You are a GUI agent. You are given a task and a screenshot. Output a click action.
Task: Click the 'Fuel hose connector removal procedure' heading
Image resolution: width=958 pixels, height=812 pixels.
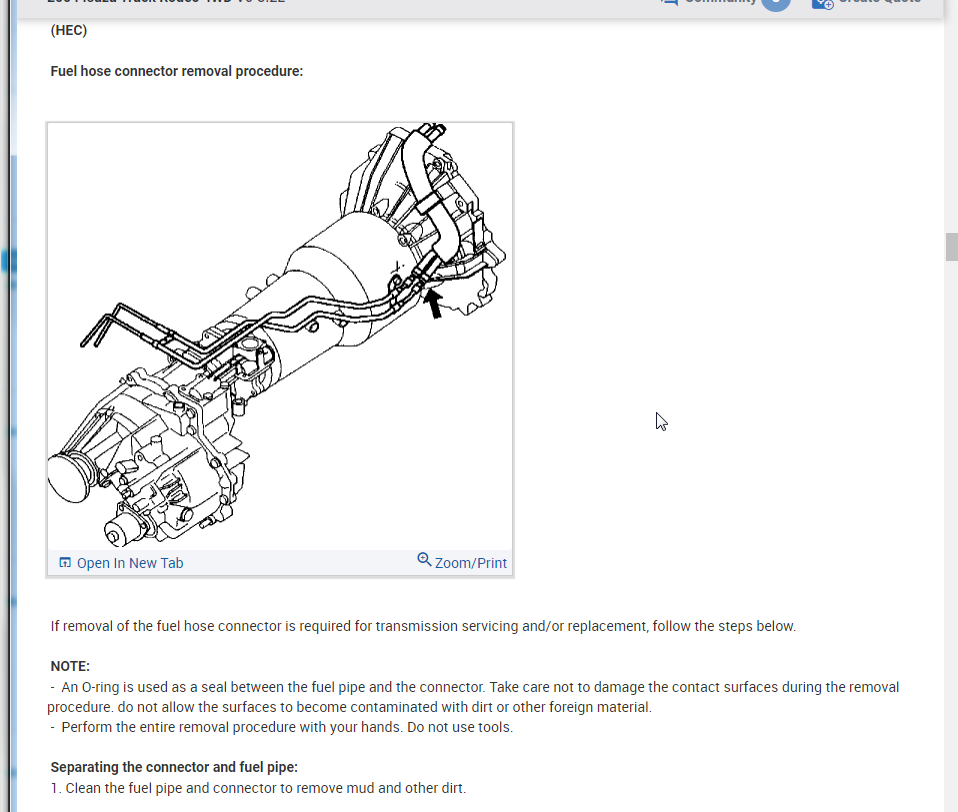[177, 71]
